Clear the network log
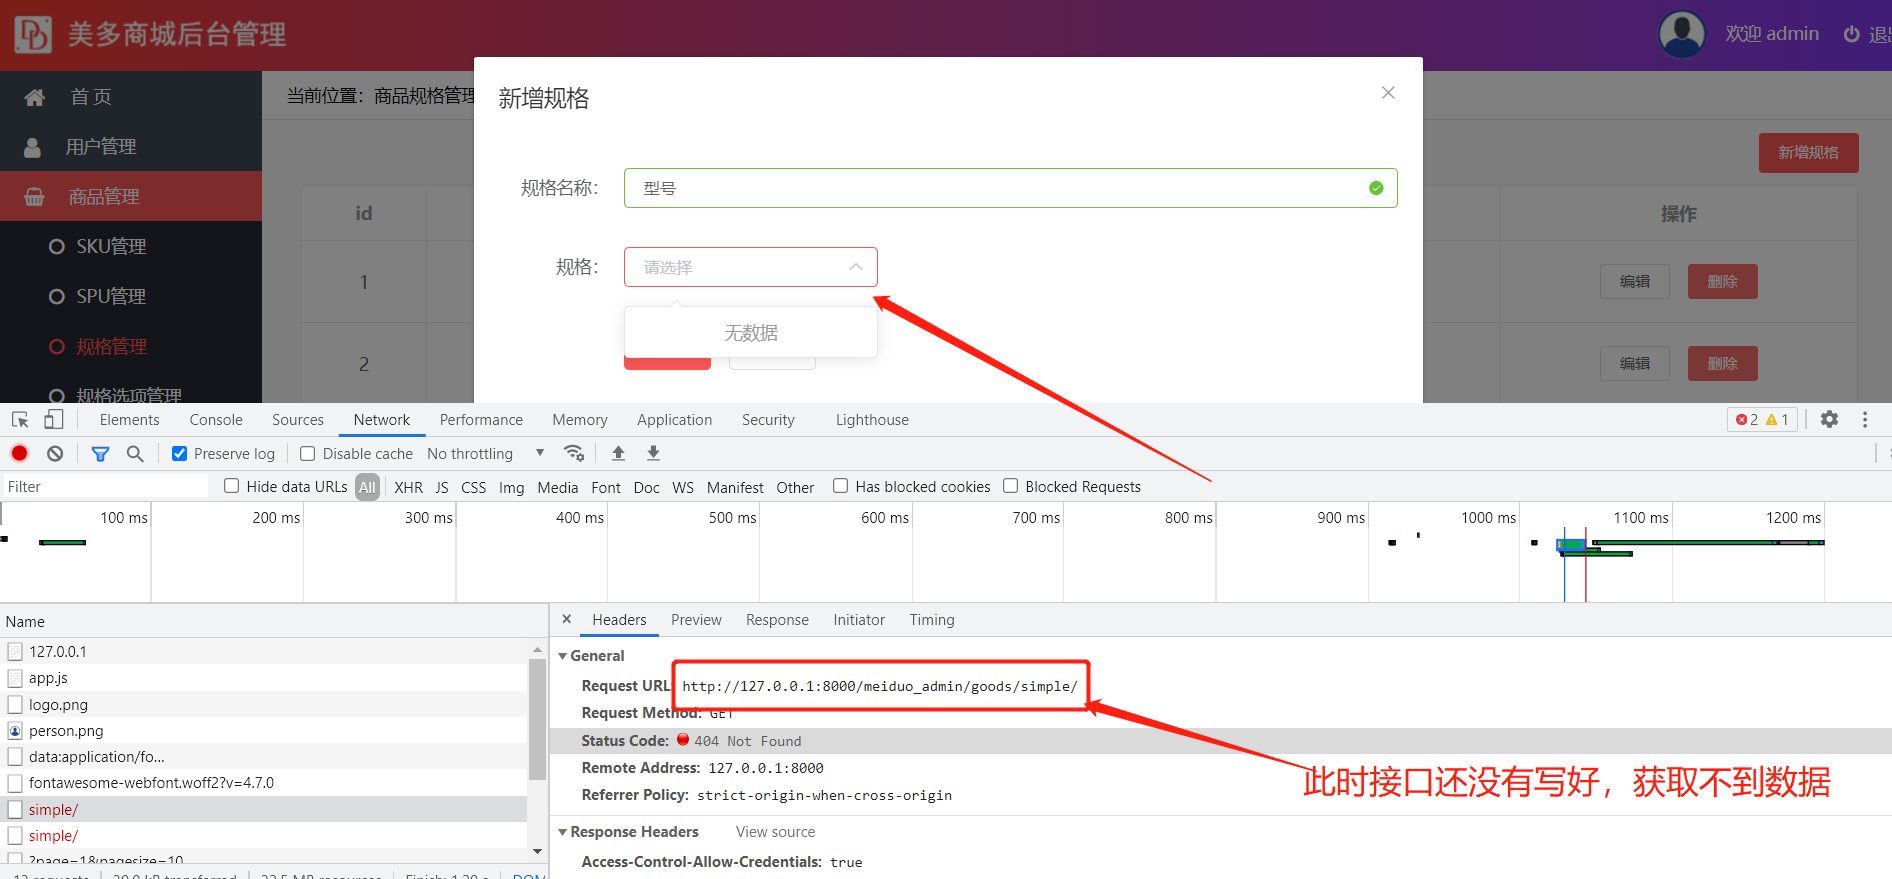1892x879 pixels. 55,453
